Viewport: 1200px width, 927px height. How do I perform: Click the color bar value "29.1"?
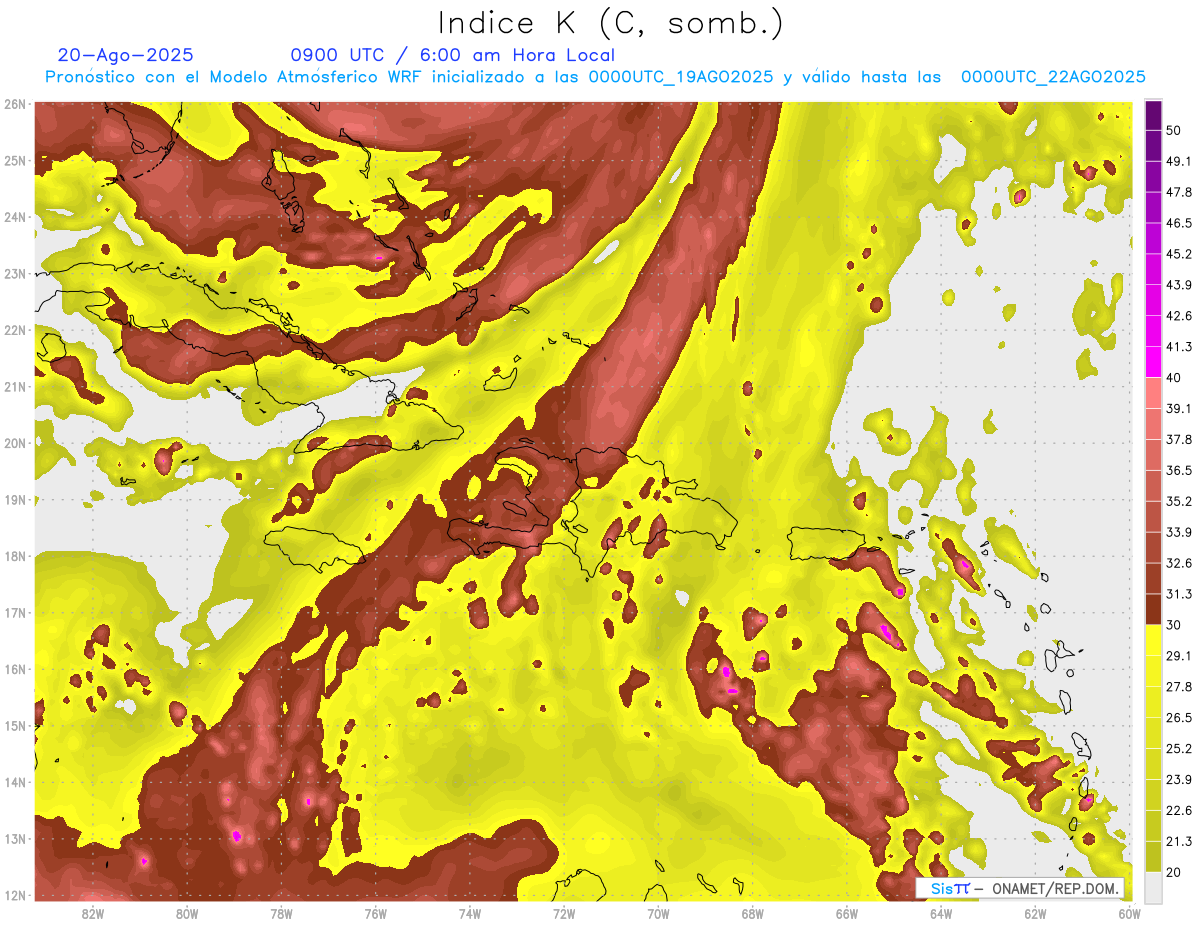(1179, 656)
